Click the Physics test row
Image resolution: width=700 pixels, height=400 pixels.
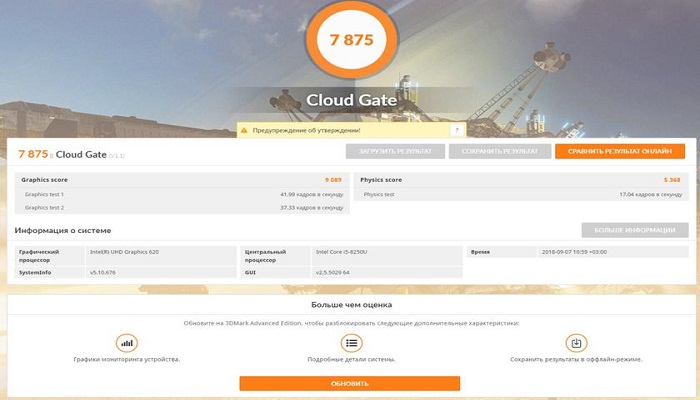click(x=521, y=194)
